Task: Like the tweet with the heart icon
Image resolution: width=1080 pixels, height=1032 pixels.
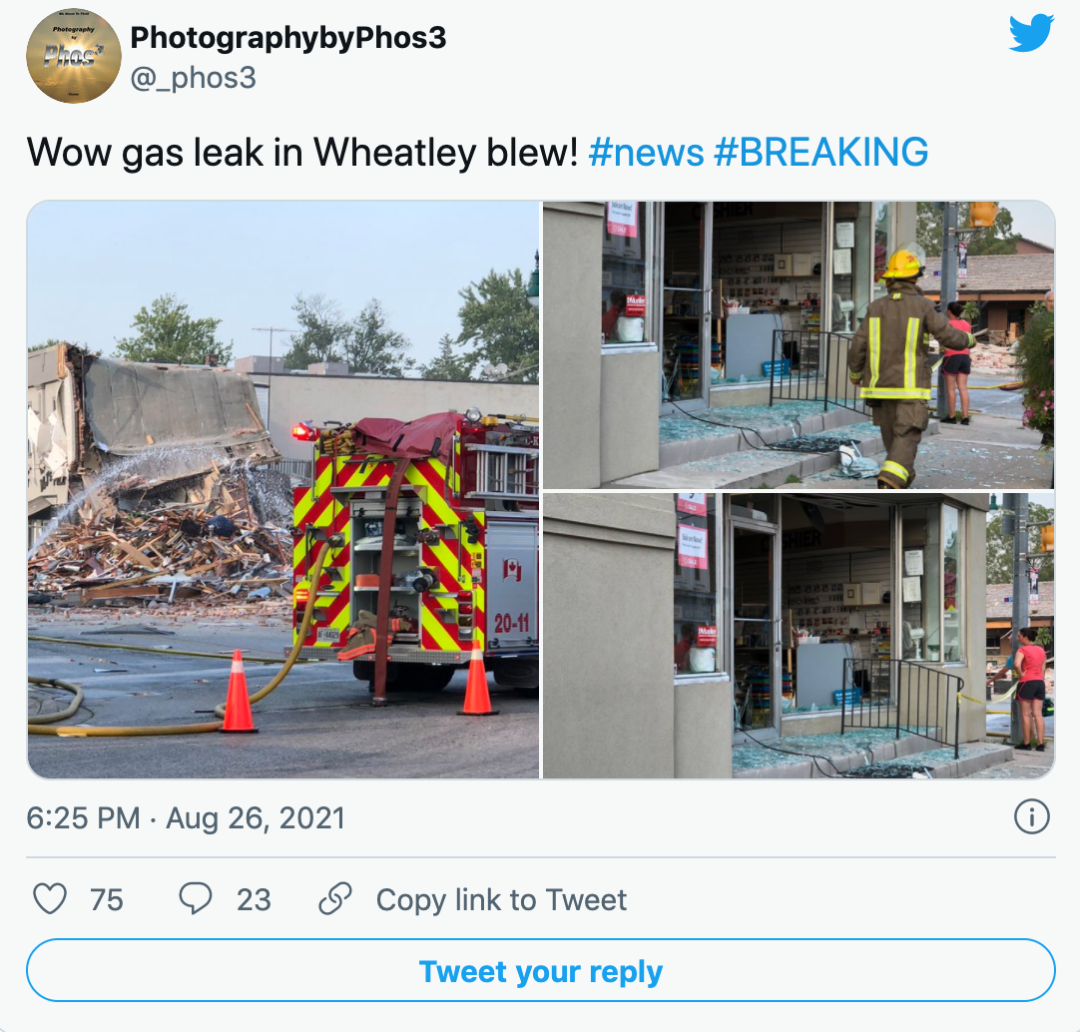Action: point(50,899)
